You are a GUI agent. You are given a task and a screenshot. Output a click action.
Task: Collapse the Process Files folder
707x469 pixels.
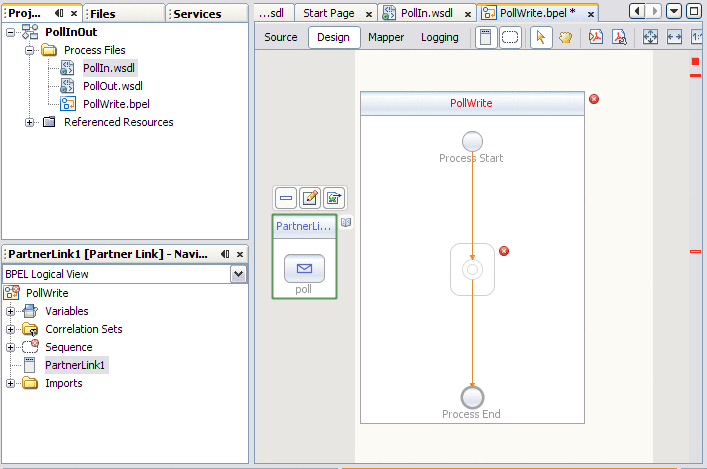click(x=29, y=50)
